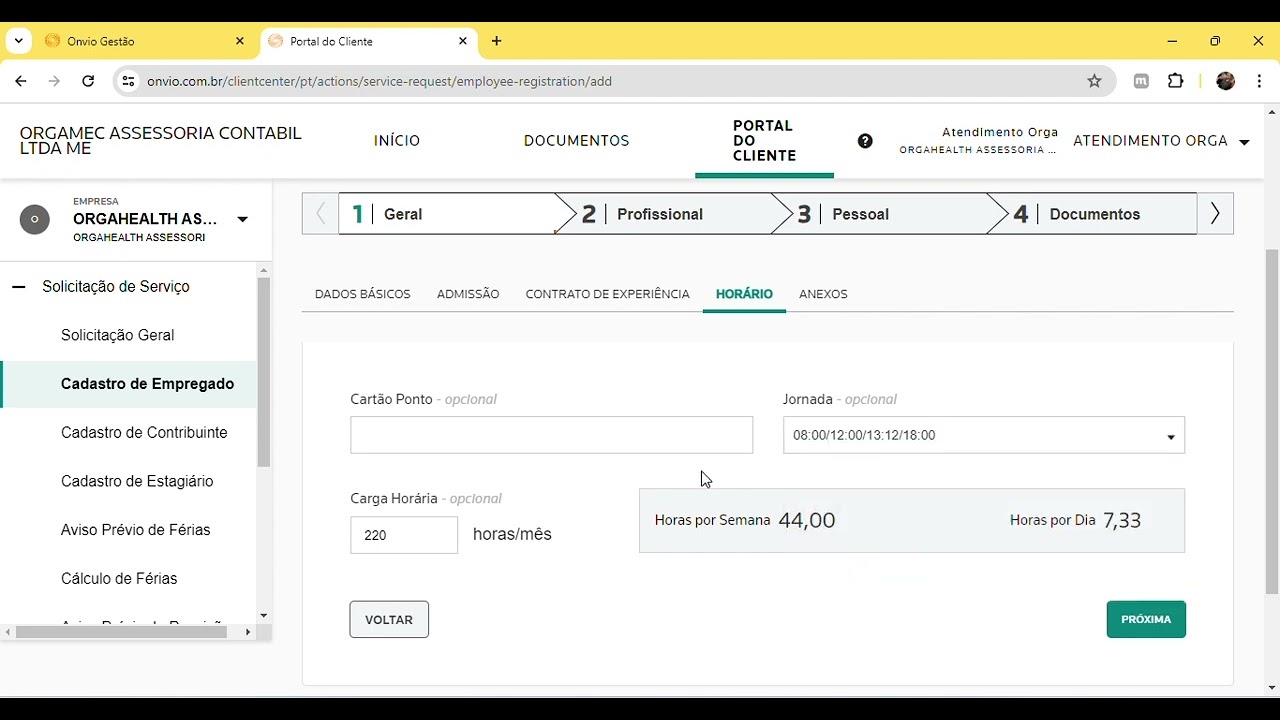Open DOCUMENTOS in the top navigation
The height and width of the screenshot is (720, 1280).
[x=576, y=141]
